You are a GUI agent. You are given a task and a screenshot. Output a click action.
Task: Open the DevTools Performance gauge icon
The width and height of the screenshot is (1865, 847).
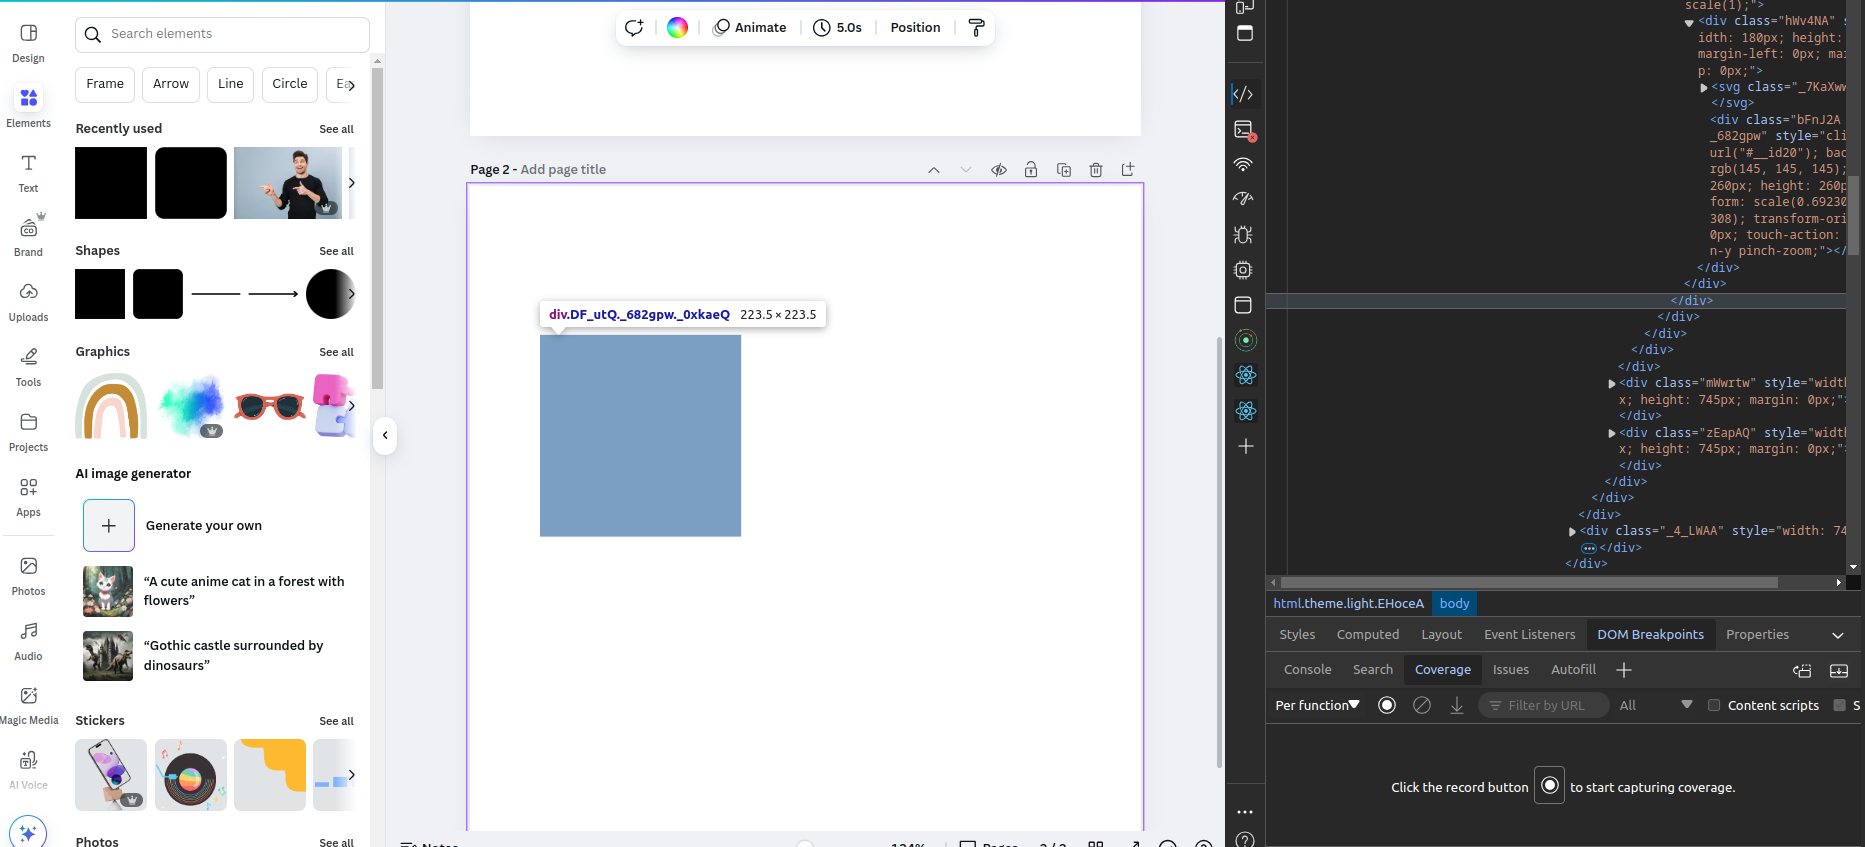[x=1243, y=199]
